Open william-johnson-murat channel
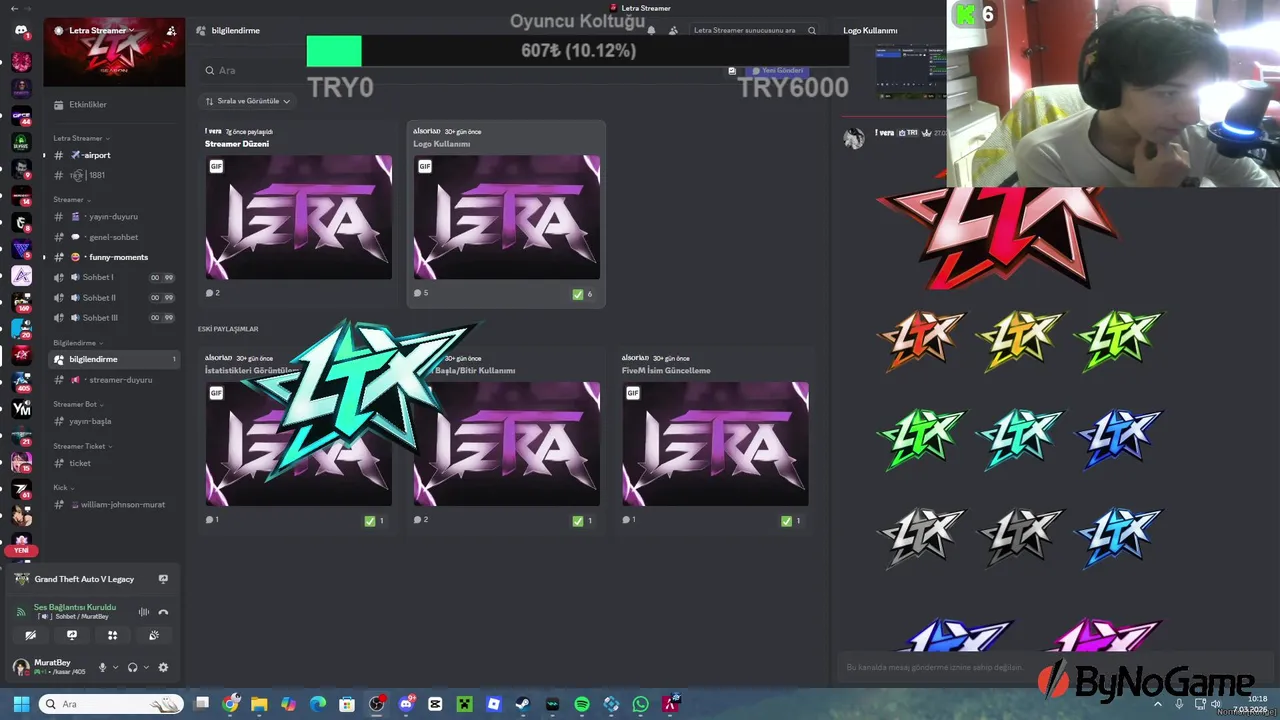The height and width of the screenshot is (720, 1280). 114,505
